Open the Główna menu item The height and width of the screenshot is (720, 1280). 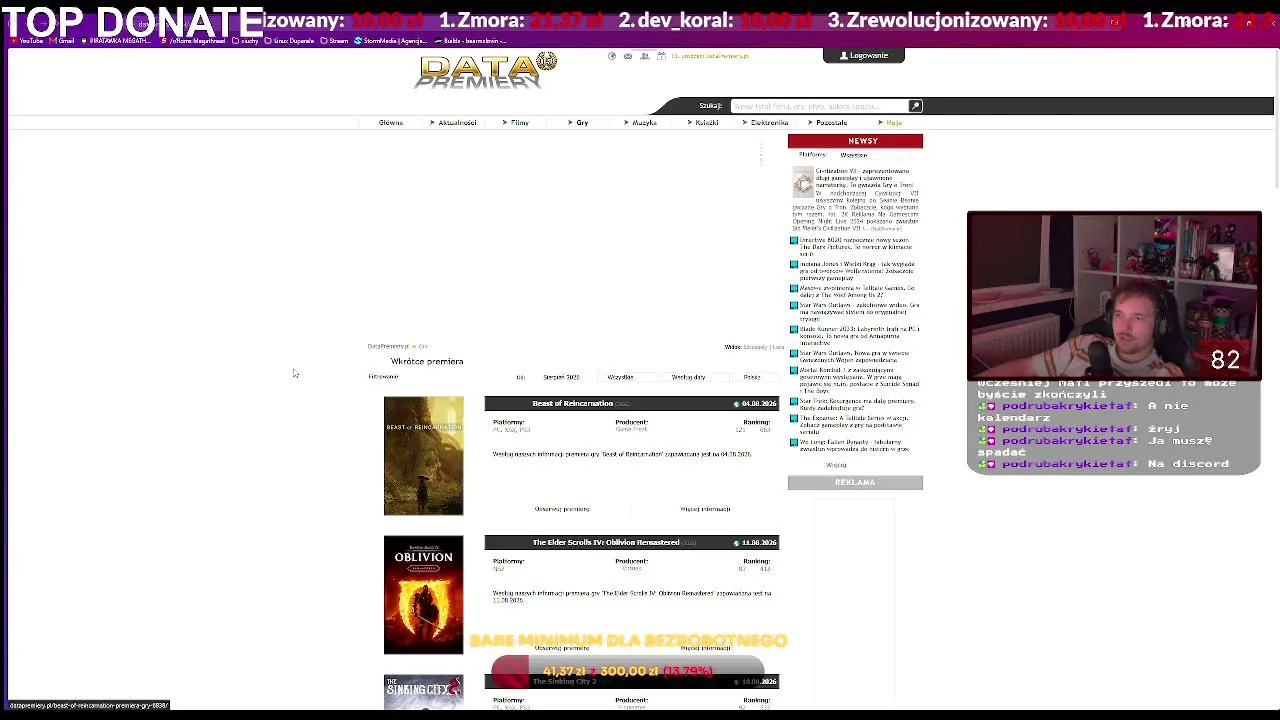tap(391, 123)
